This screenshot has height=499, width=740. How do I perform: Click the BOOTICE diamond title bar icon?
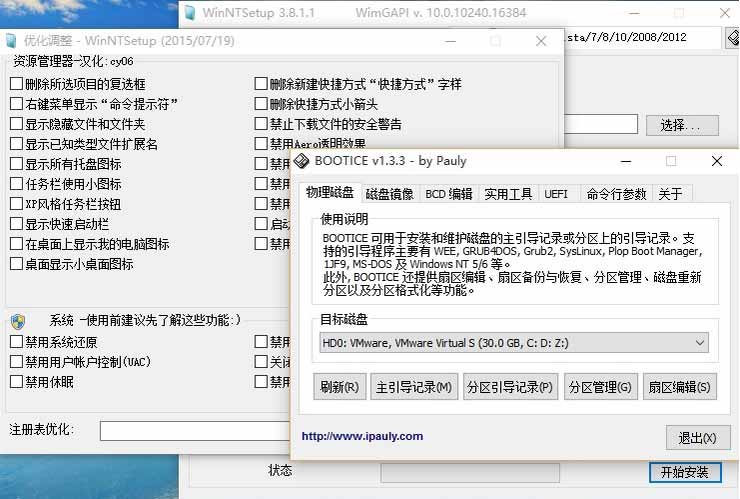pyautogui.click(x=301, y=161)
